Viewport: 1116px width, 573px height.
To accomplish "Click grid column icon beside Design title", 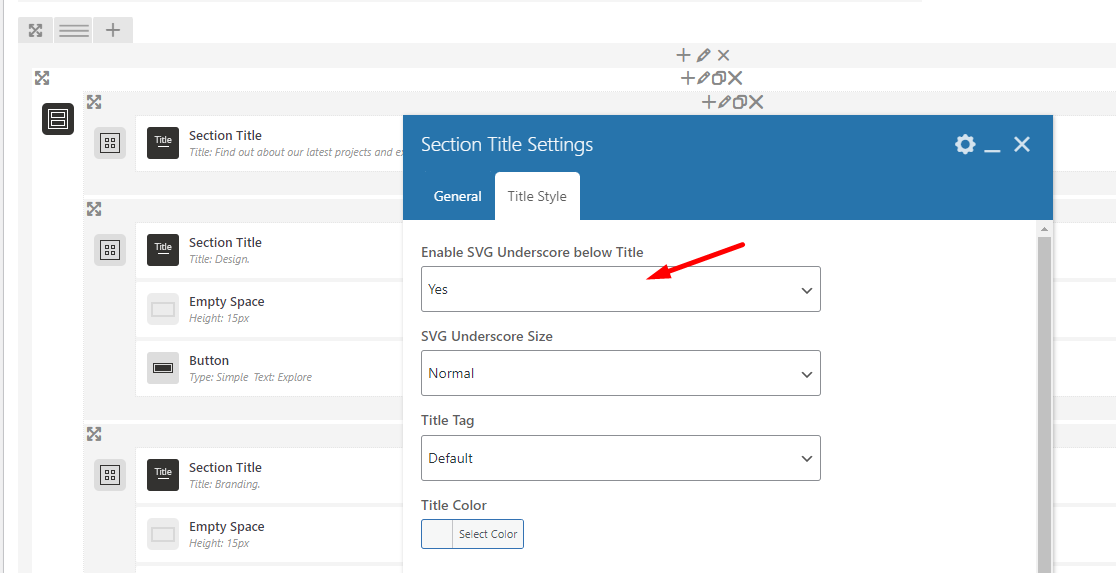I will point(110,250).
